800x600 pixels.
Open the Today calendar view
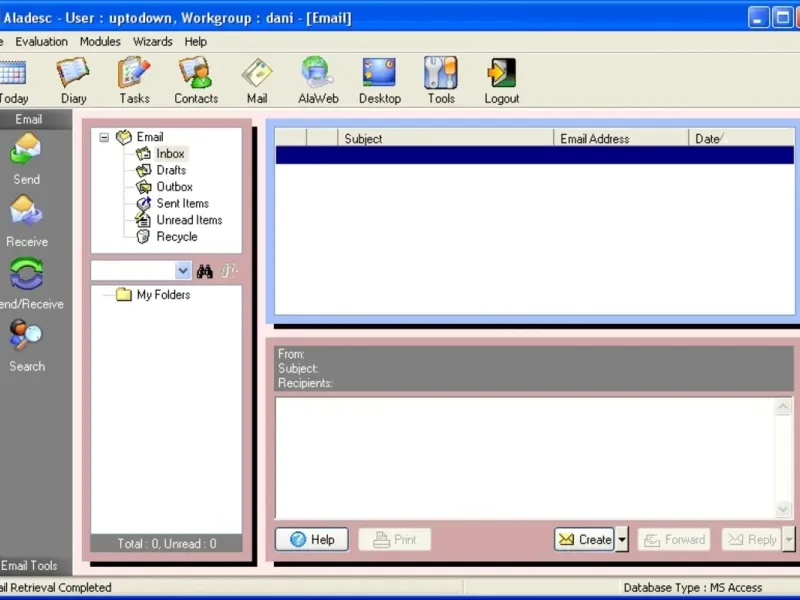(x=13, y=81)
